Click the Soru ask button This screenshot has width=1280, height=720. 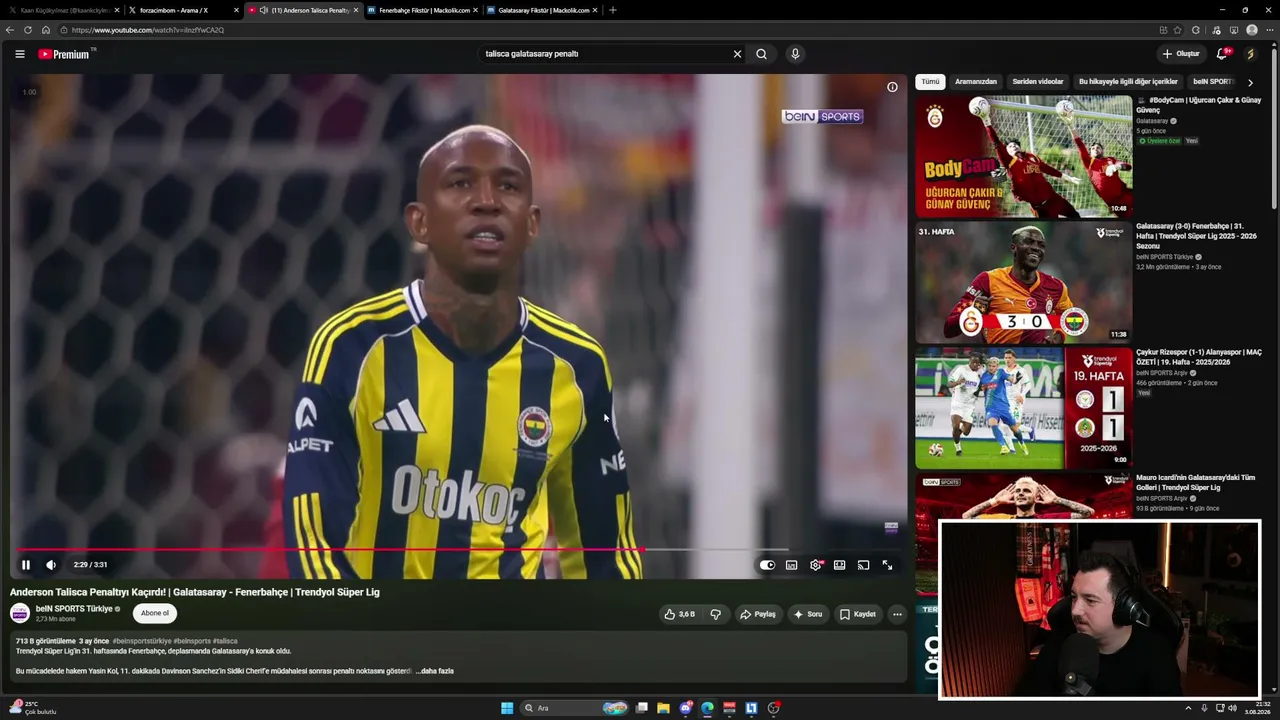808,614
